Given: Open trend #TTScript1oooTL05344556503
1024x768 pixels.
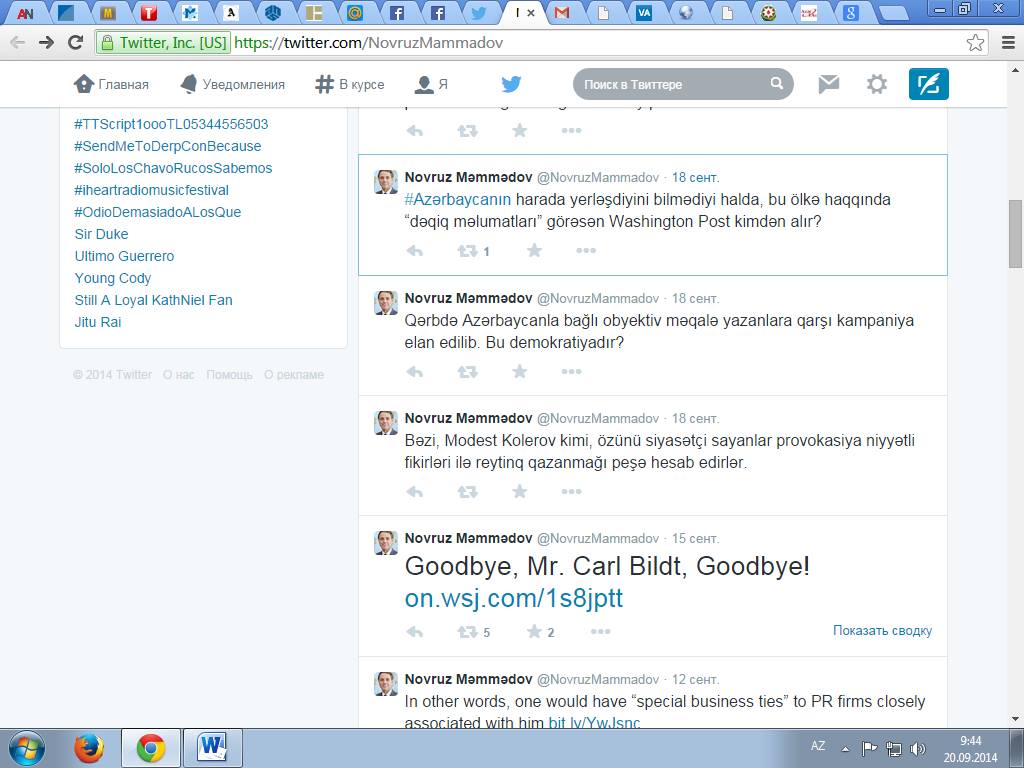Looking at the screenshot, I should coord(171,124).
